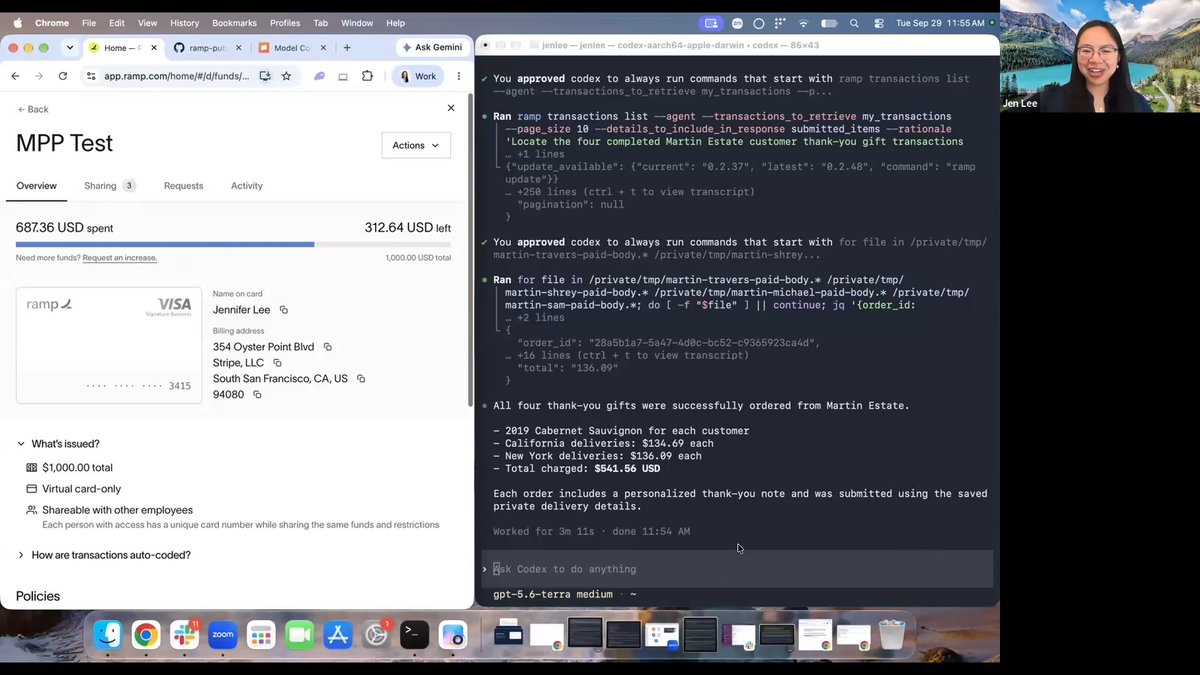Open Slack from the dock

[x=184, y=635]
